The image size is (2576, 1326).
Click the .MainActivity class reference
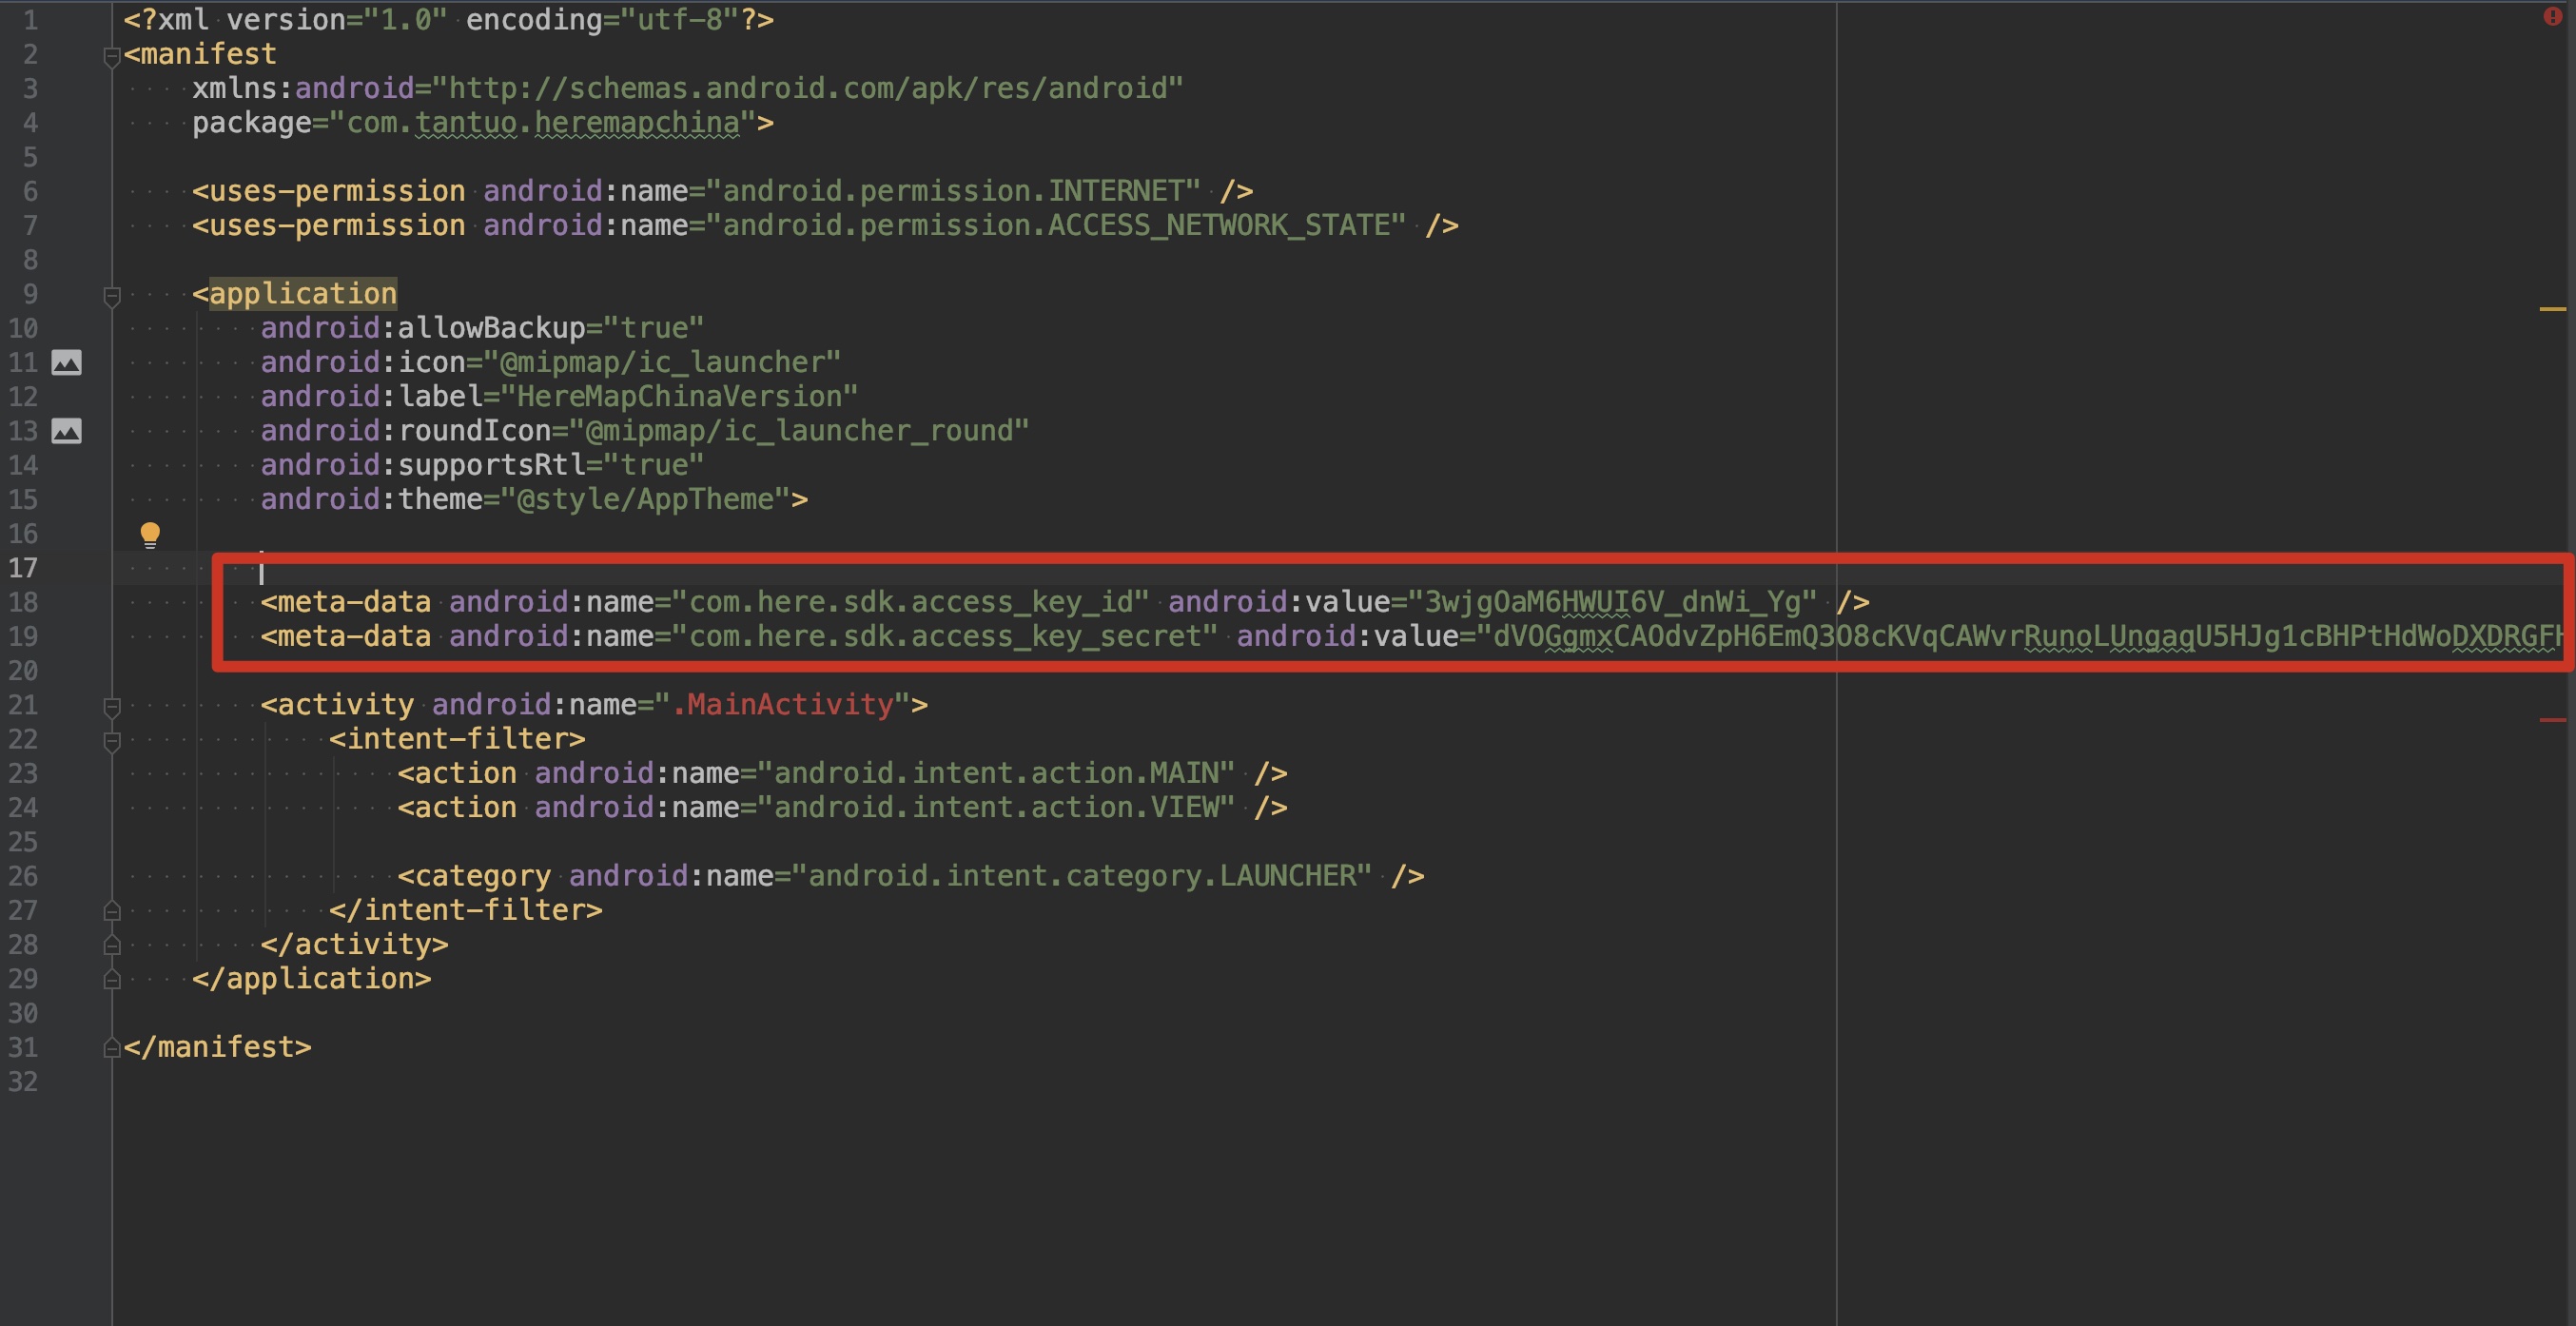click(x=782, y=705)
